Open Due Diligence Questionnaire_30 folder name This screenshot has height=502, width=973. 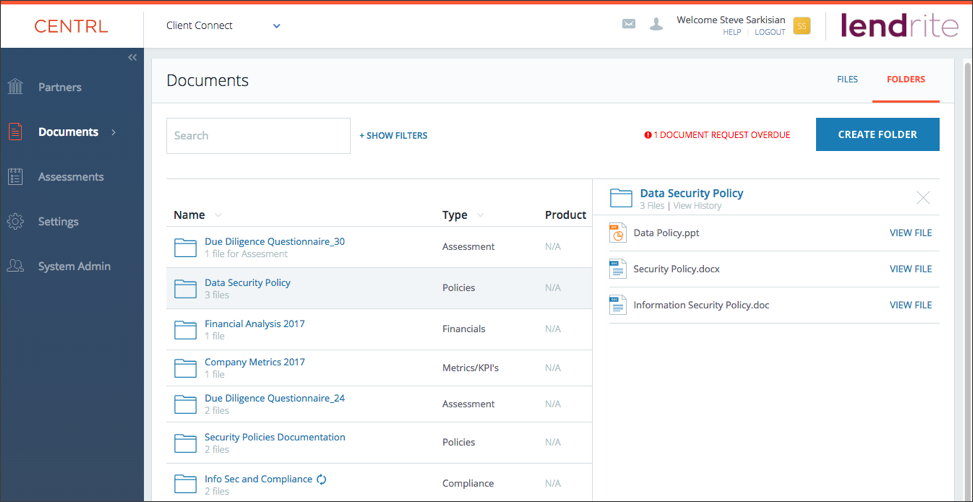pos(275,242)
